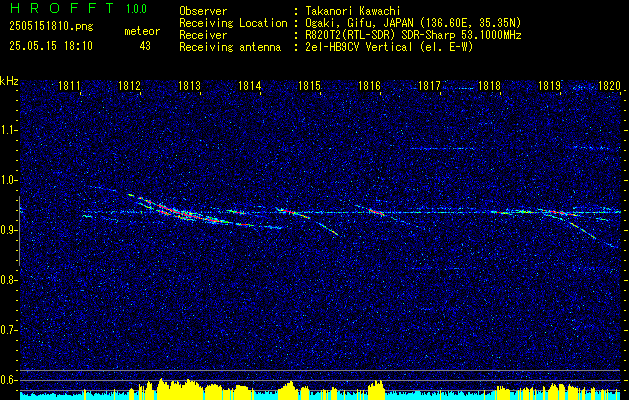Click the 0.9 kHz axis value
This screenshot has width=629, height=400.
(8, 230)
